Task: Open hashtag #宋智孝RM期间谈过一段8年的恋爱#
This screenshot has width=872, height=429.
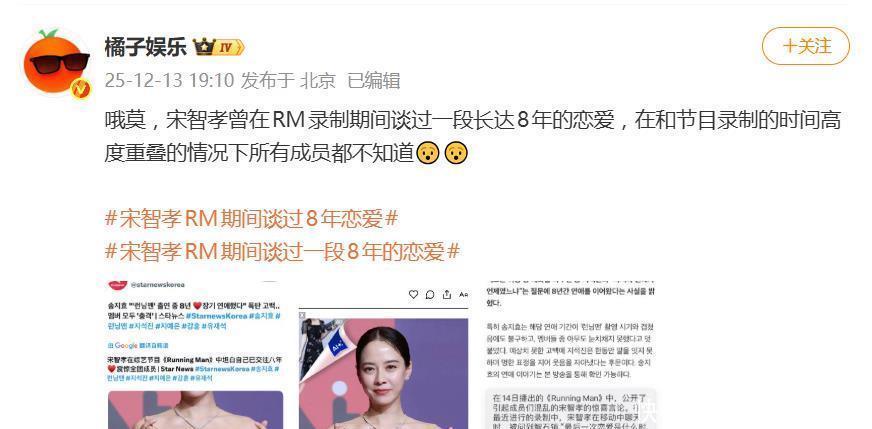Action: click(x=282, y=252)
